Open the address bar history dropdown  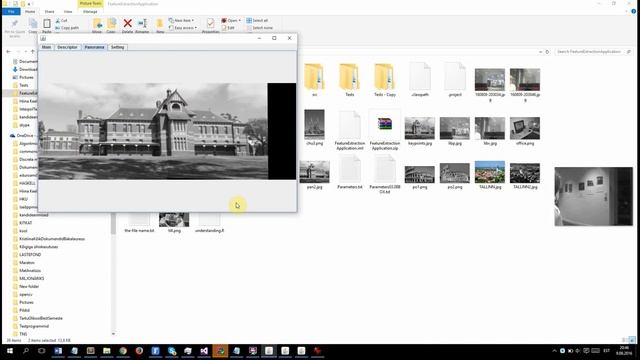pyautogui.click(x=540, y=52)
